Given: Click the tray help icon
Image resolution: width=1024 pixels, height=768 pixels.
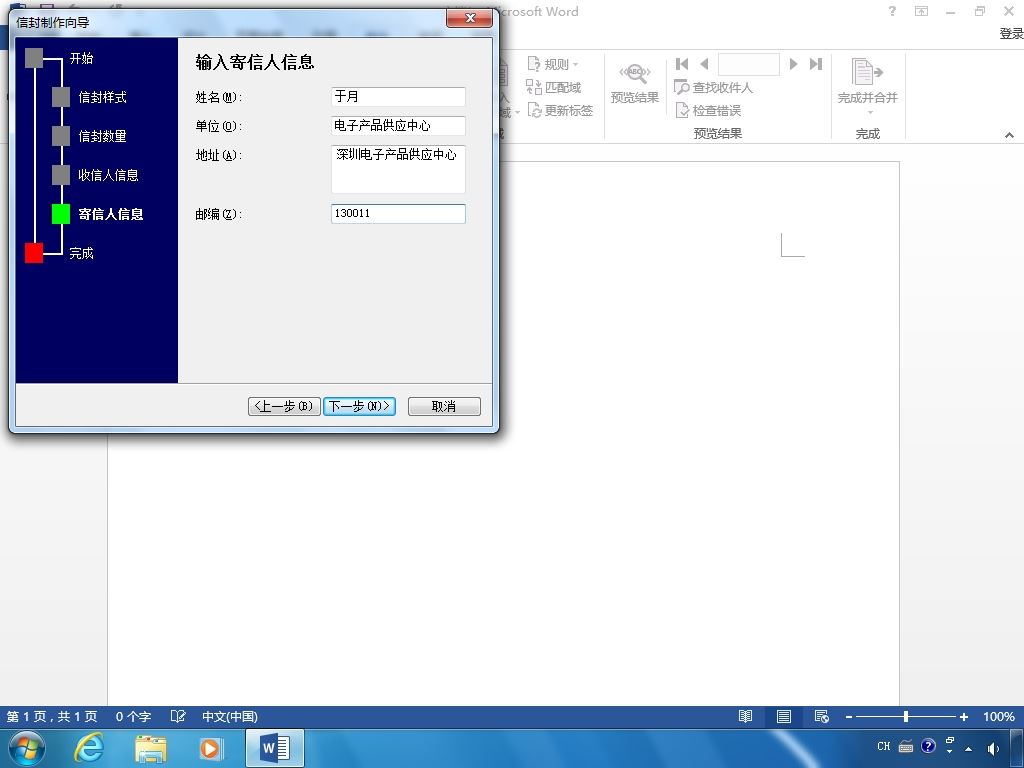Looking at the screenshot, I should [x=928, y=746].
